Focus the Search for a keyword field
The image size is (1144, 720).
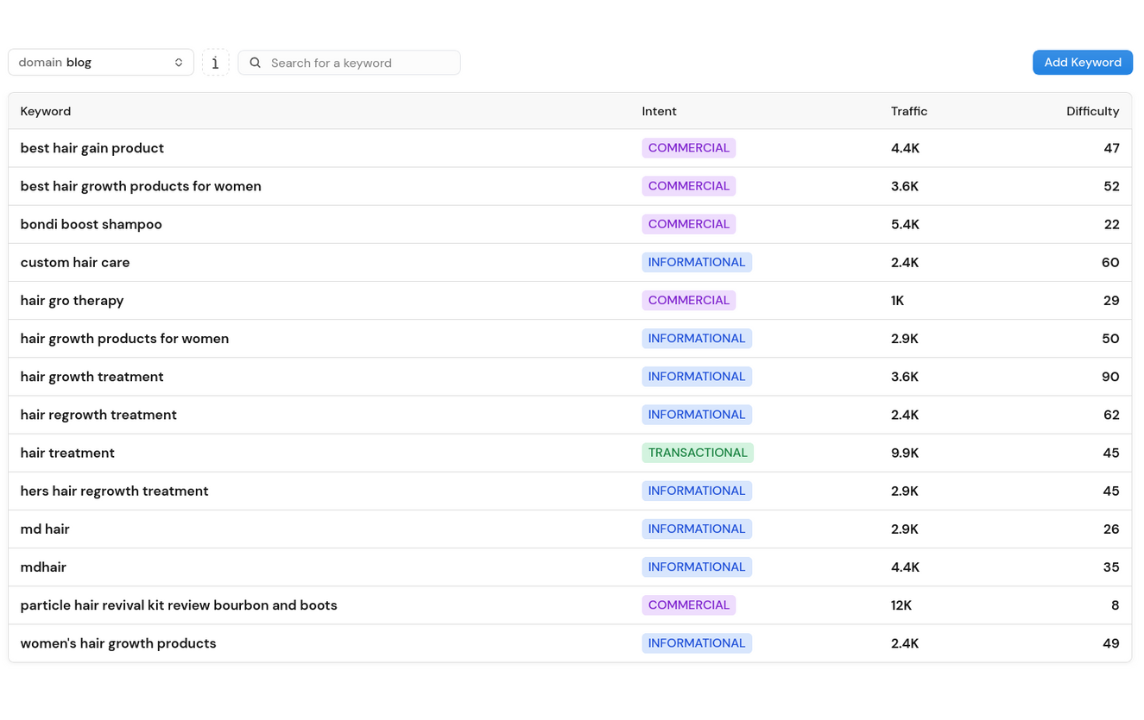349,63
